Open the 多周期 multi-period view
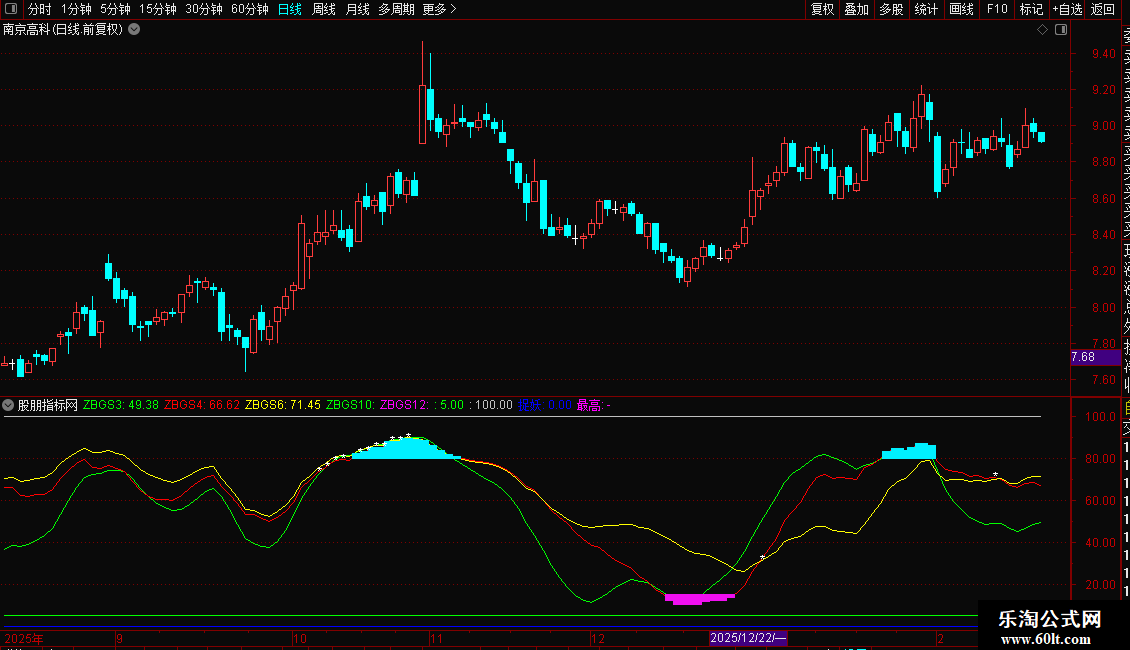 tap(397, 9)
